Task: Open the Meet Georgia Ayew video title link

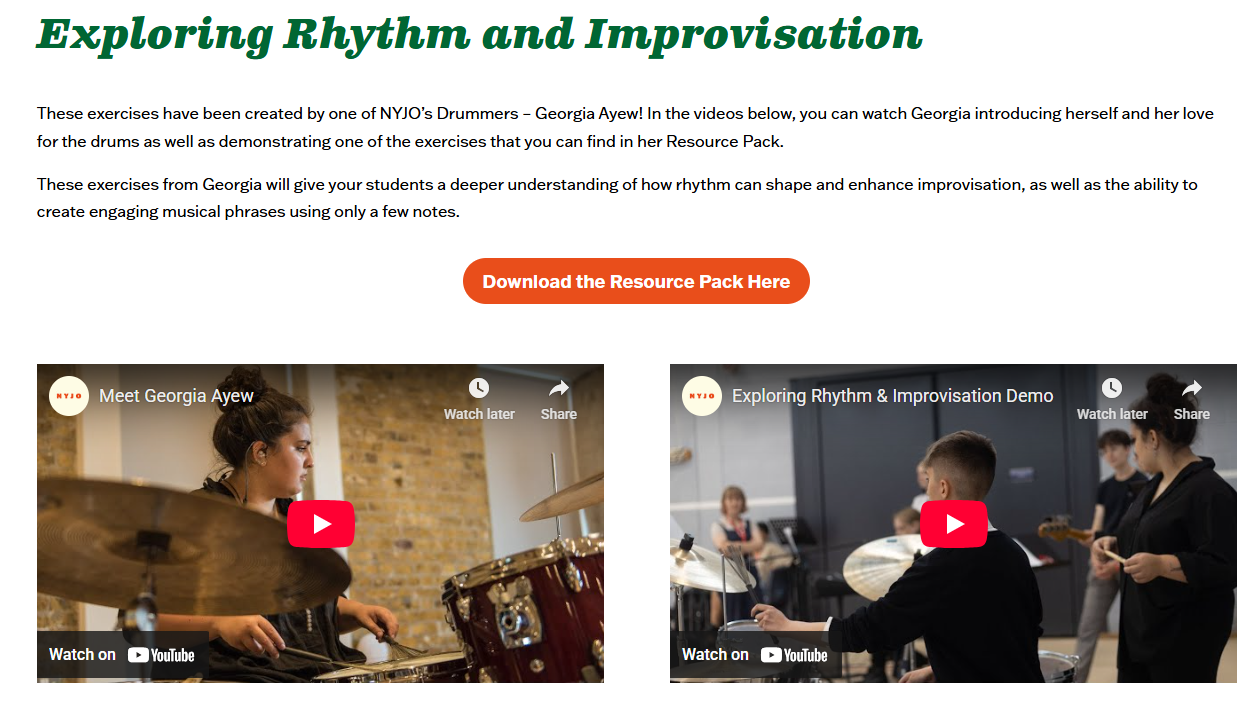Action: point(177,396)
